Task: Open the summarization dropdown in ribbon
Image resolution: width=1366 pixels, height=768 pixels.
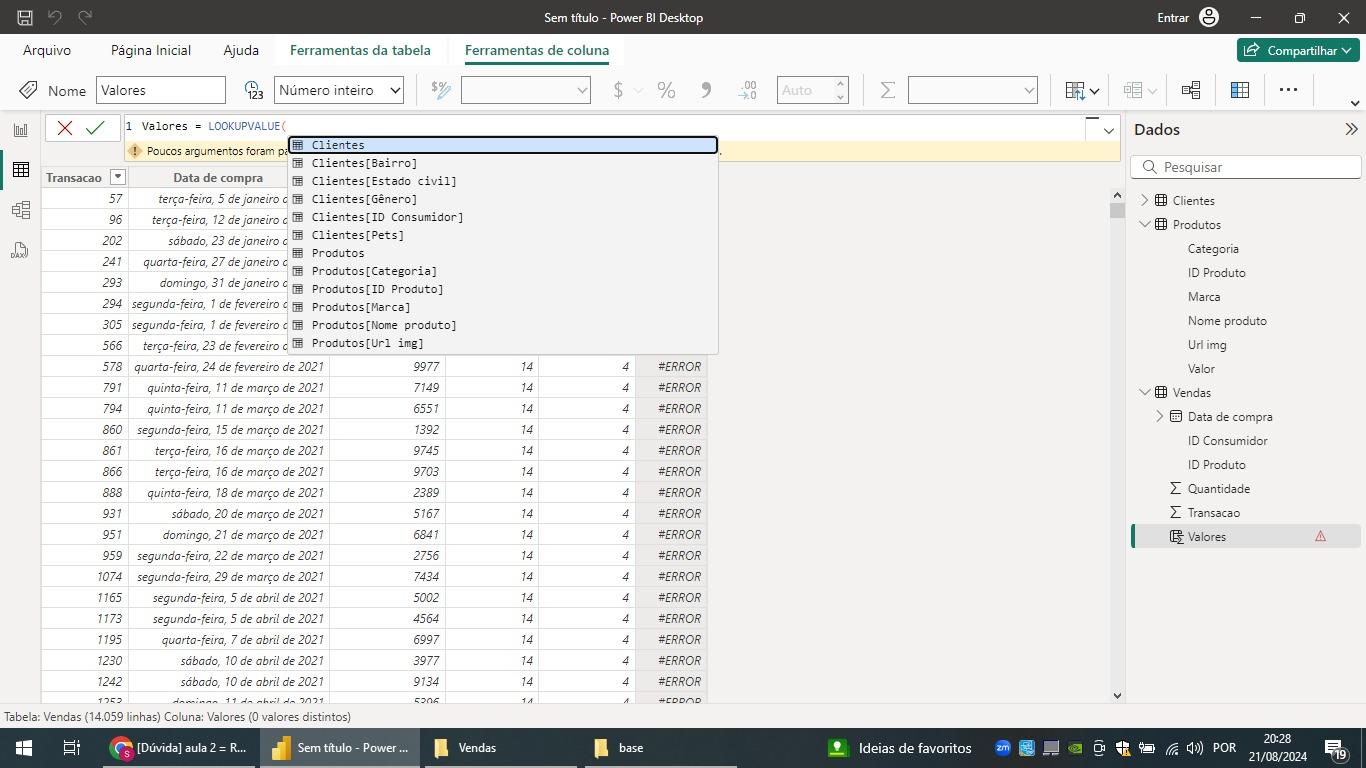Action: point(972,90)
